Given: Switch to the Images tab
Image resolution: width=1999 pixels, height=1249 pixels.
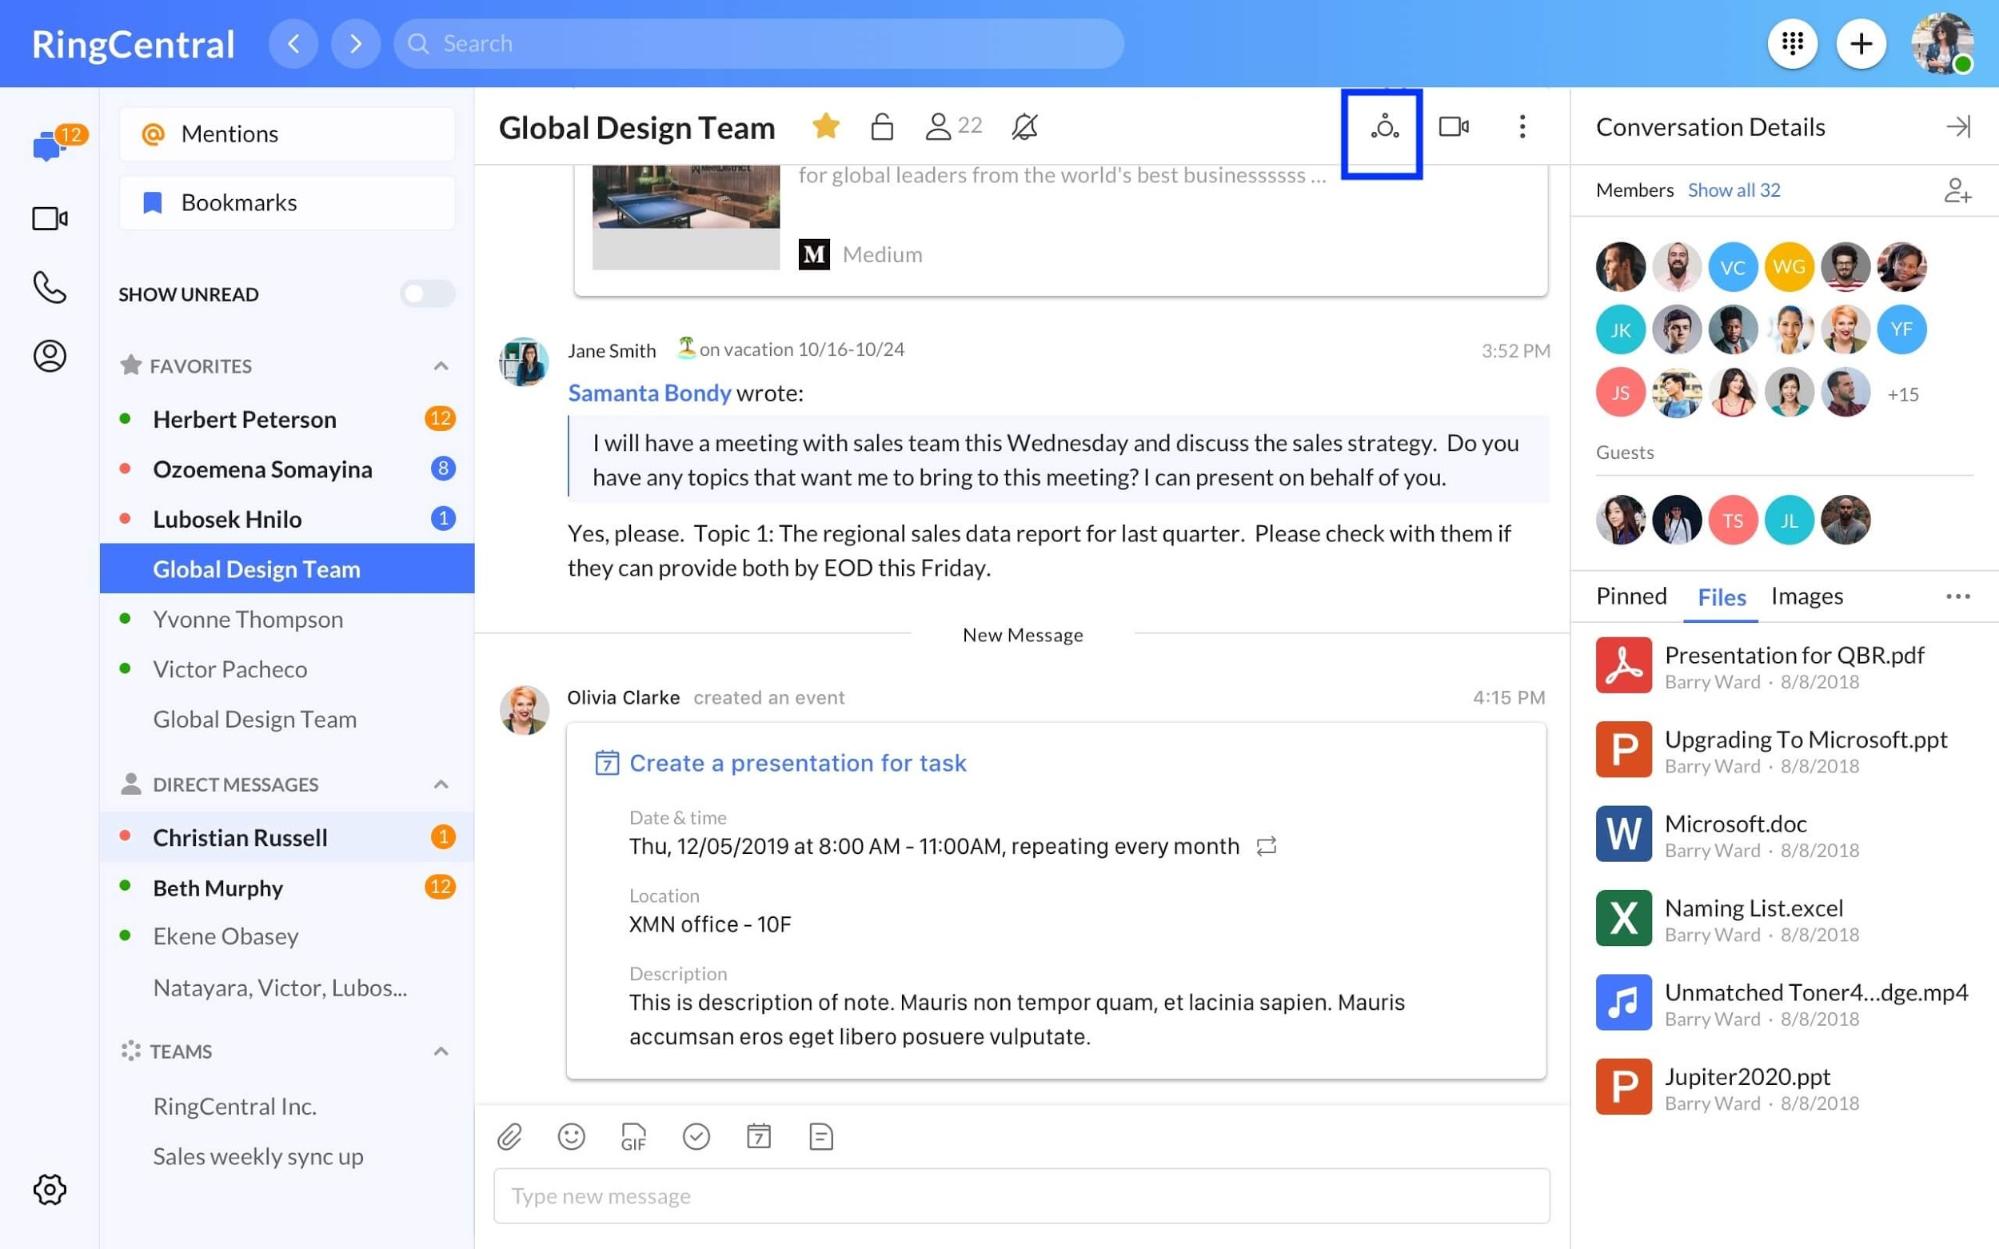Looking at the screenshot, I should [x=1806, y=596].
